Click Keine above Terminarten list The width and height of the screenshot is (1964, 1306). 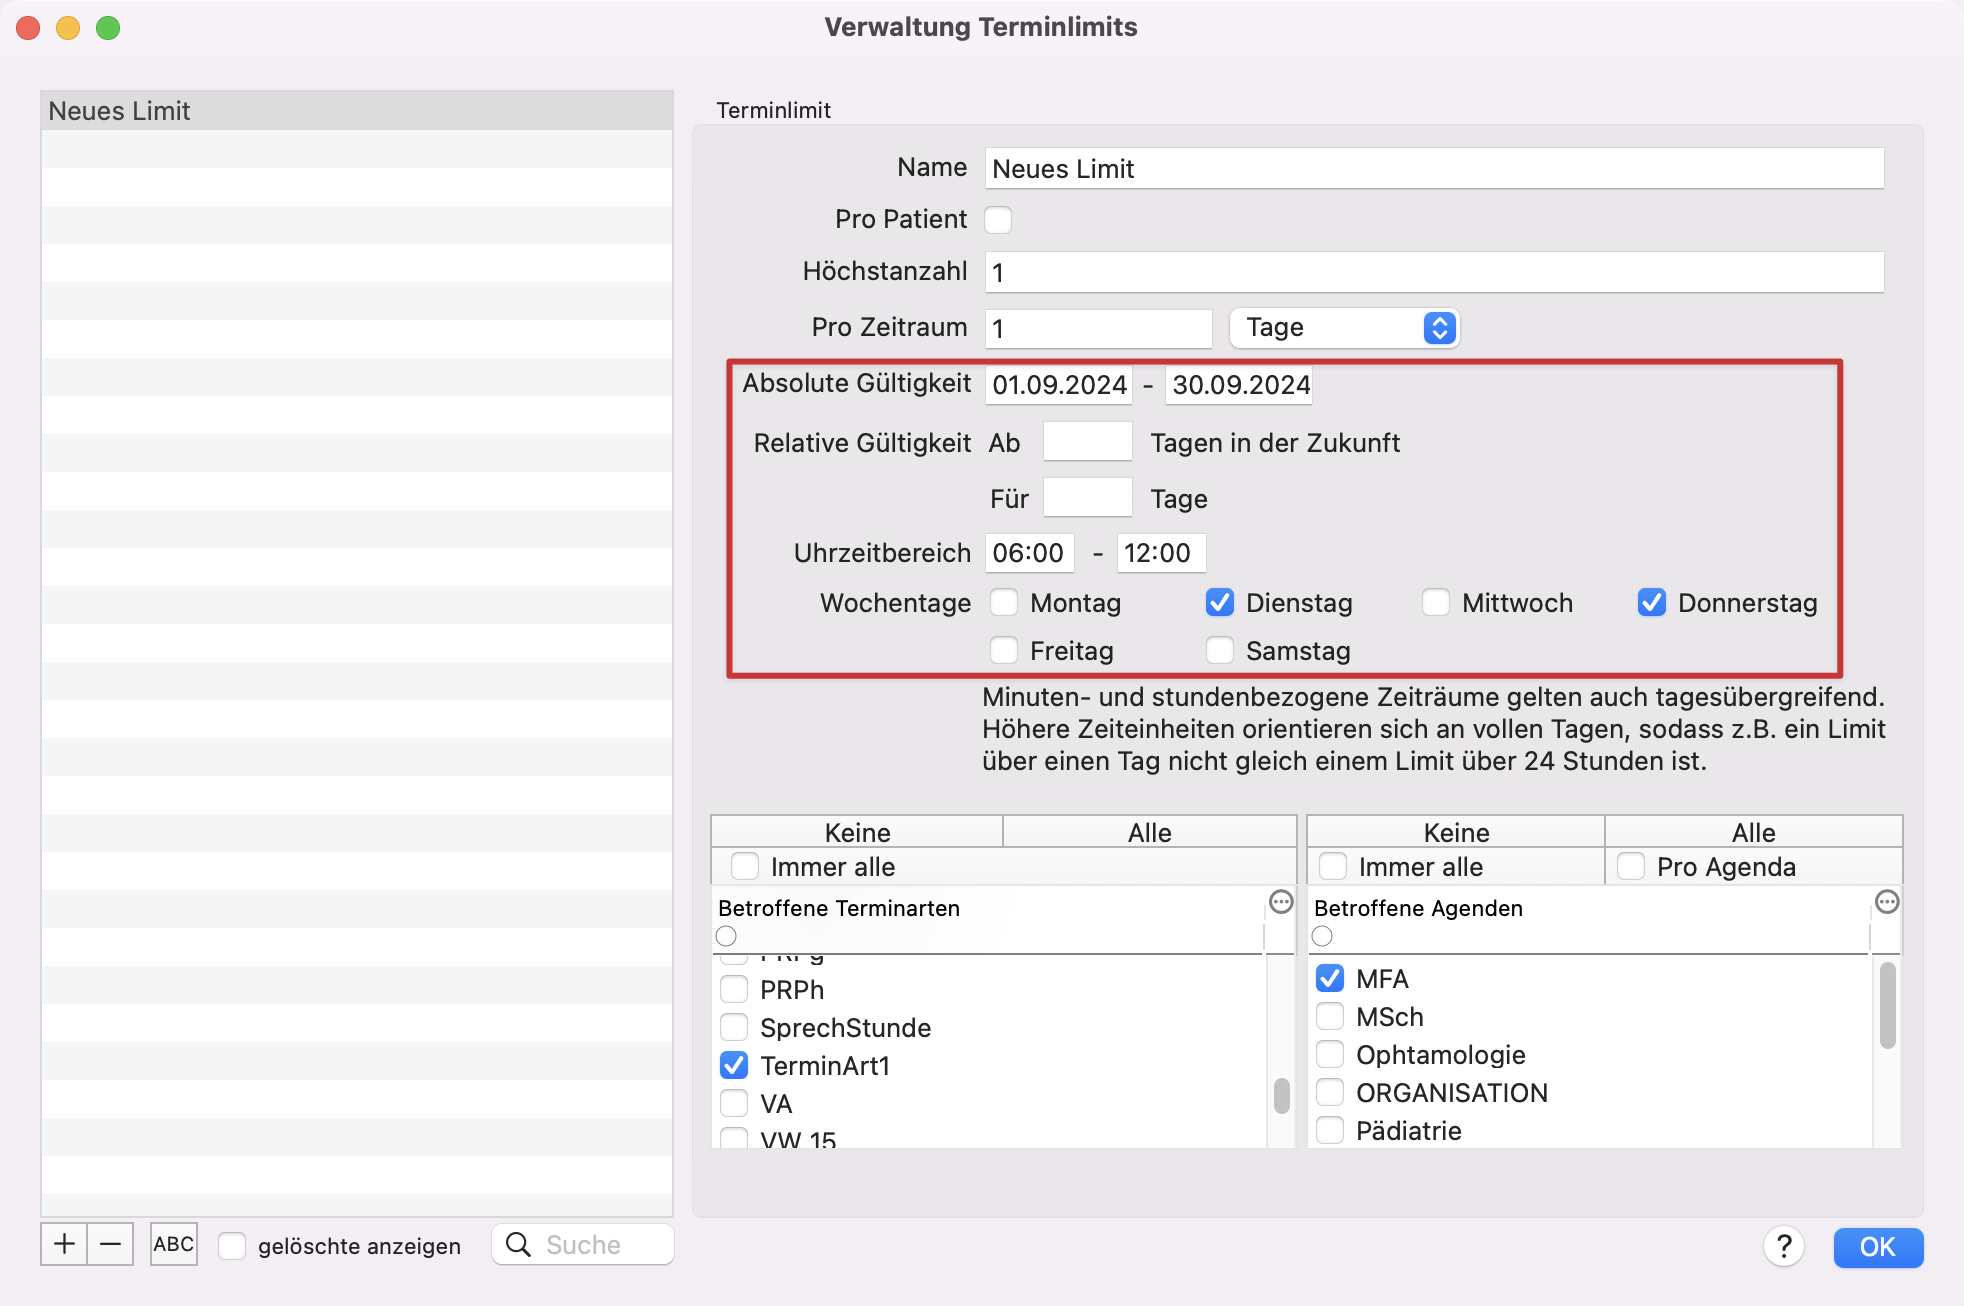[857, 832]
